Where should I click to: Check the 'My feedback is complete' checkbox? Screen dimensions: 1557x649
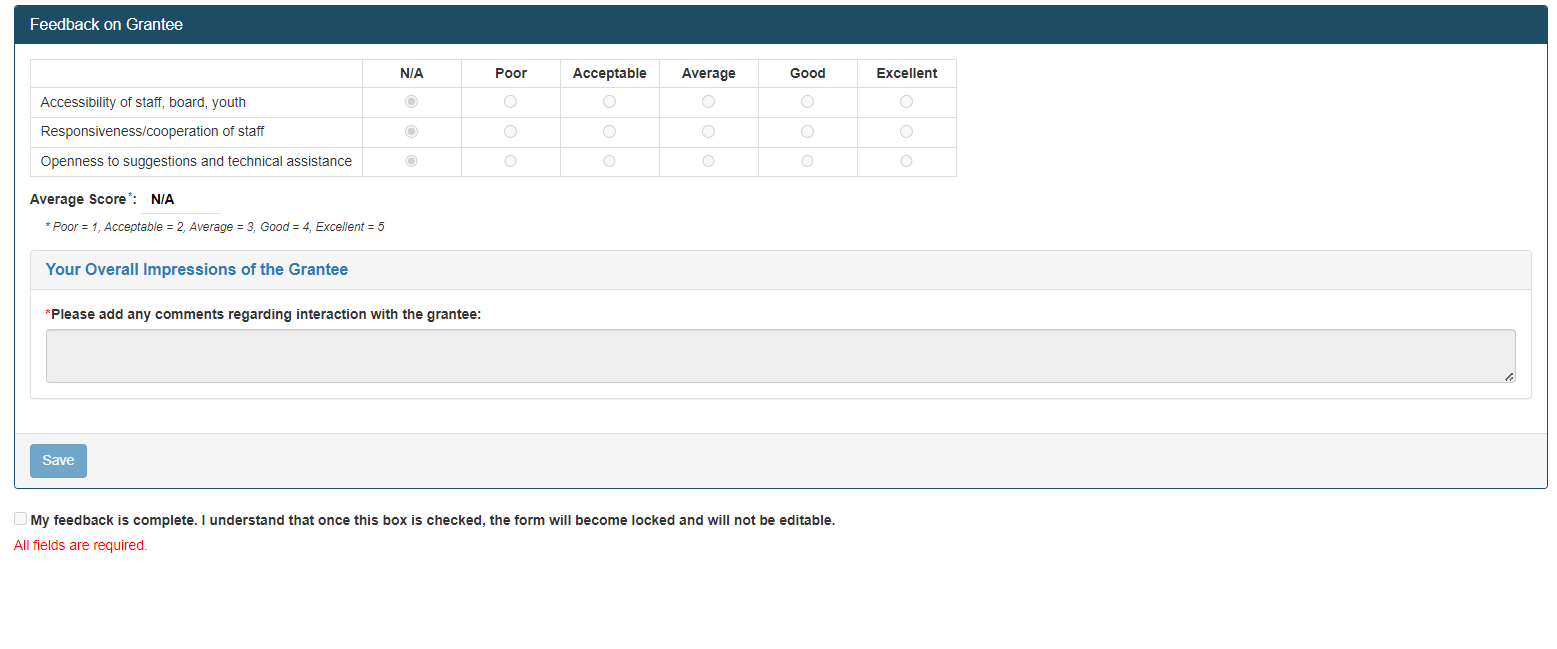click(x=21, y=519)
